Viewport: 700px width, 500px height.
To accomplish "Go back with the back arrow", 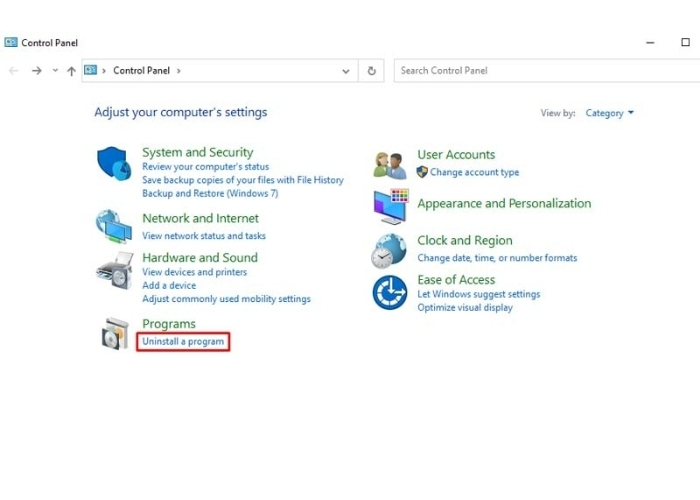I will (x=14, y=71).
